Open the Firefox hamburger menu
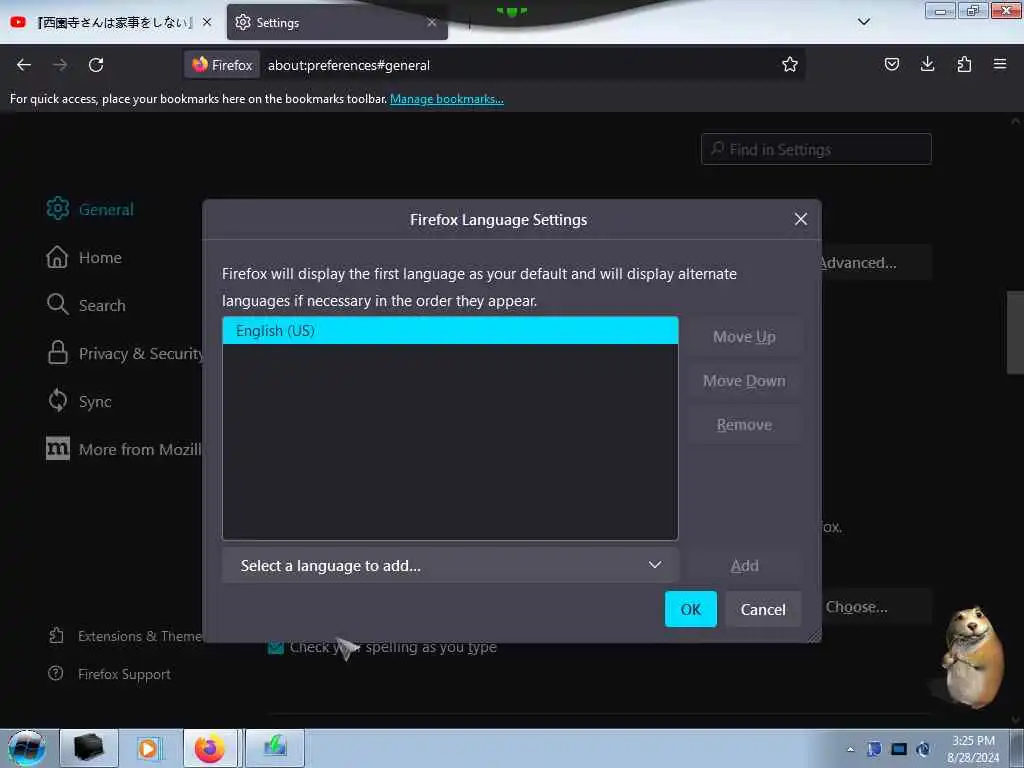Viewport: 1024px width, 768px height. (x=999, y=64)
